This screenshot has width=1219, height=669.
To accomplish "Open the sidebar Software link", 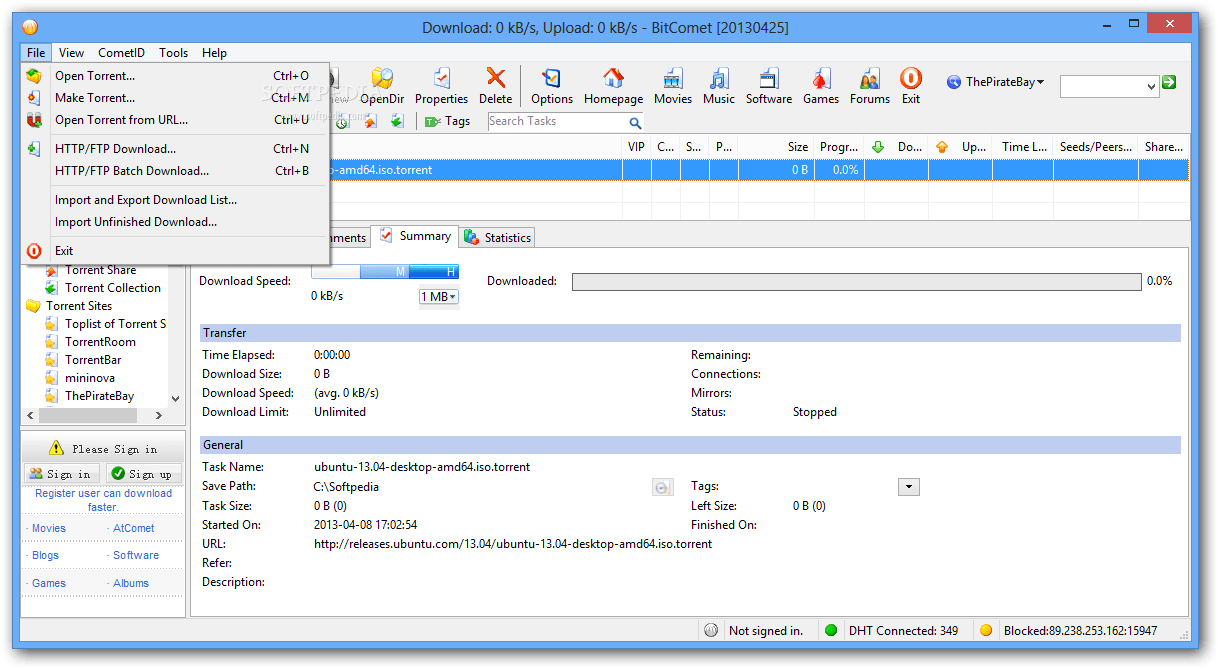I will point(136,555).
